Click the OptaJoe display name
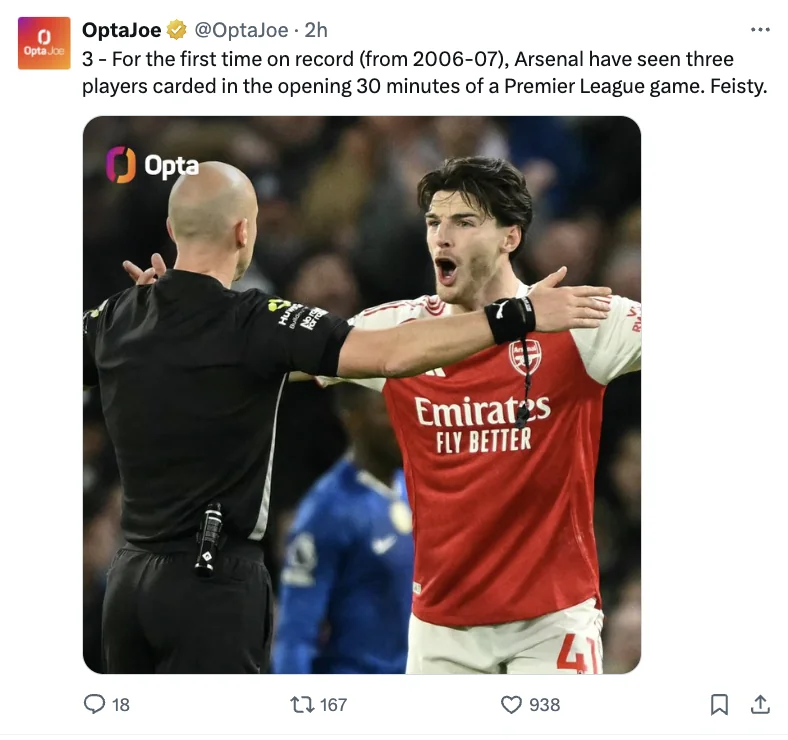The image size is (788, 740). [122, 30]
